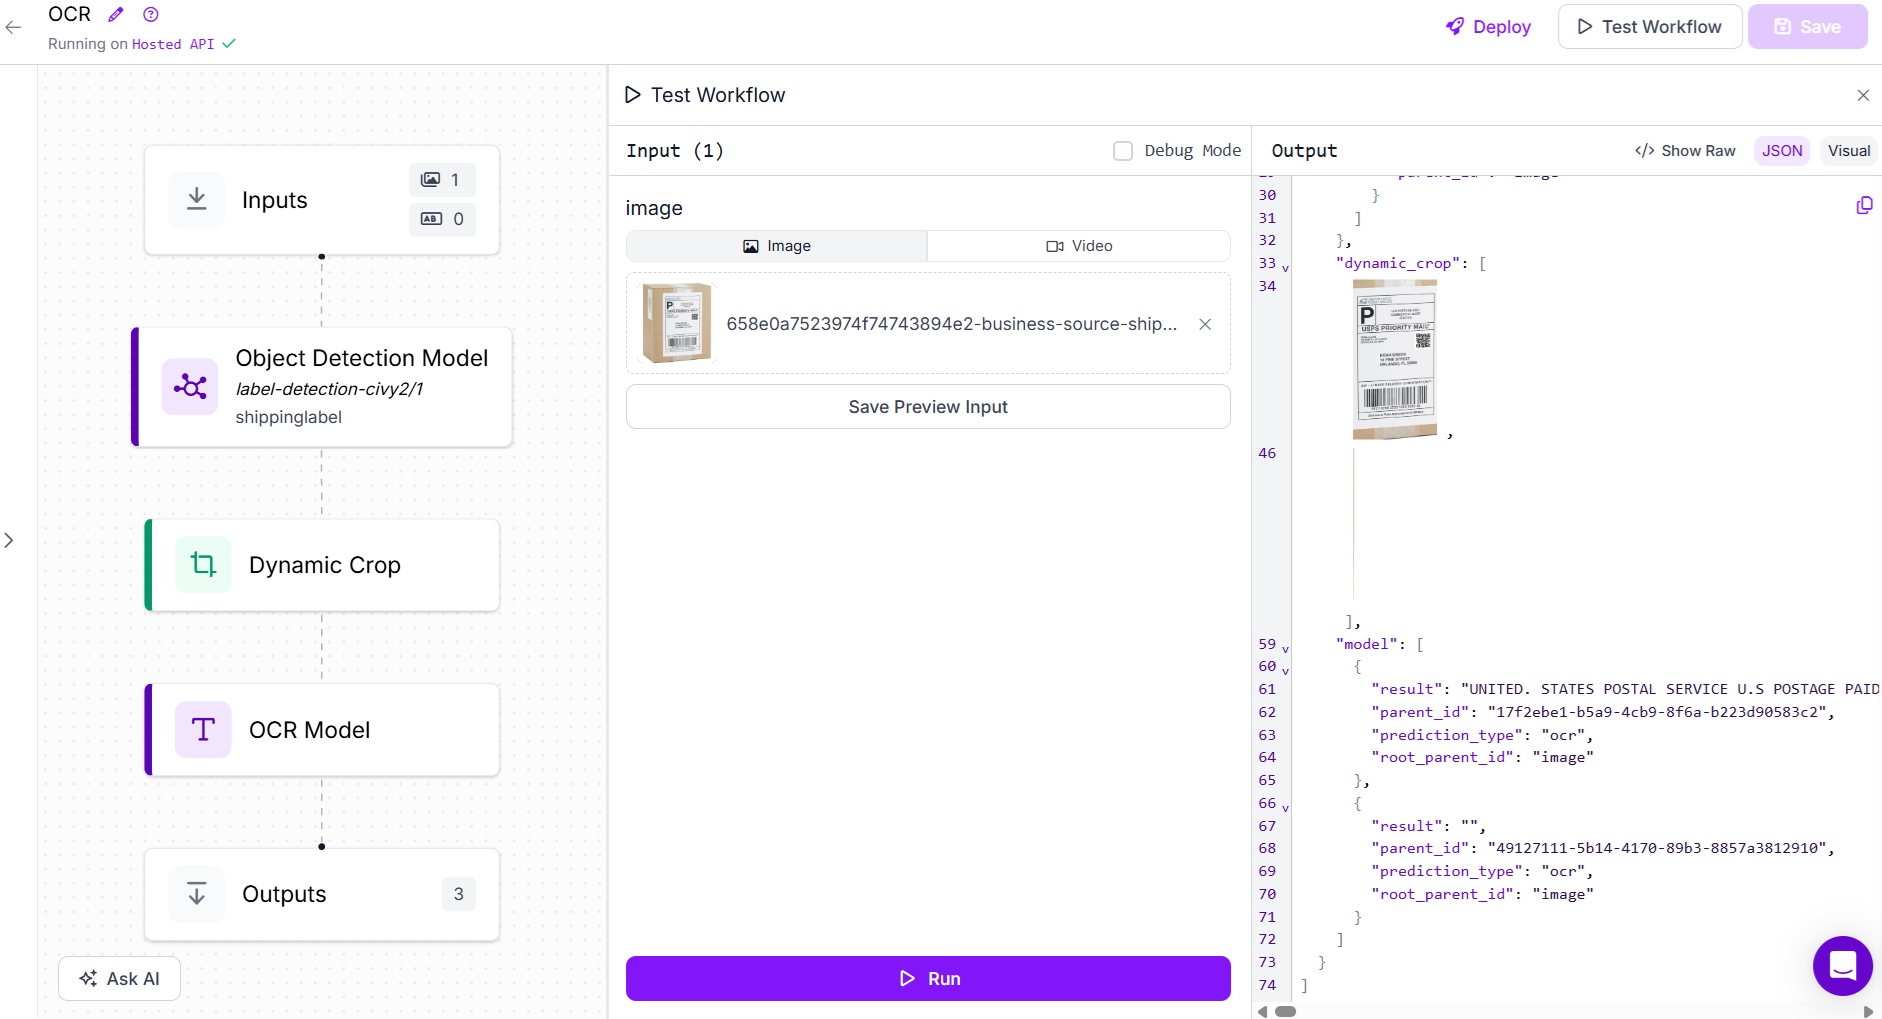Select the Video input tab
The width and height of the screenshot is (1882, 1019).
[x=1079, y=246]
